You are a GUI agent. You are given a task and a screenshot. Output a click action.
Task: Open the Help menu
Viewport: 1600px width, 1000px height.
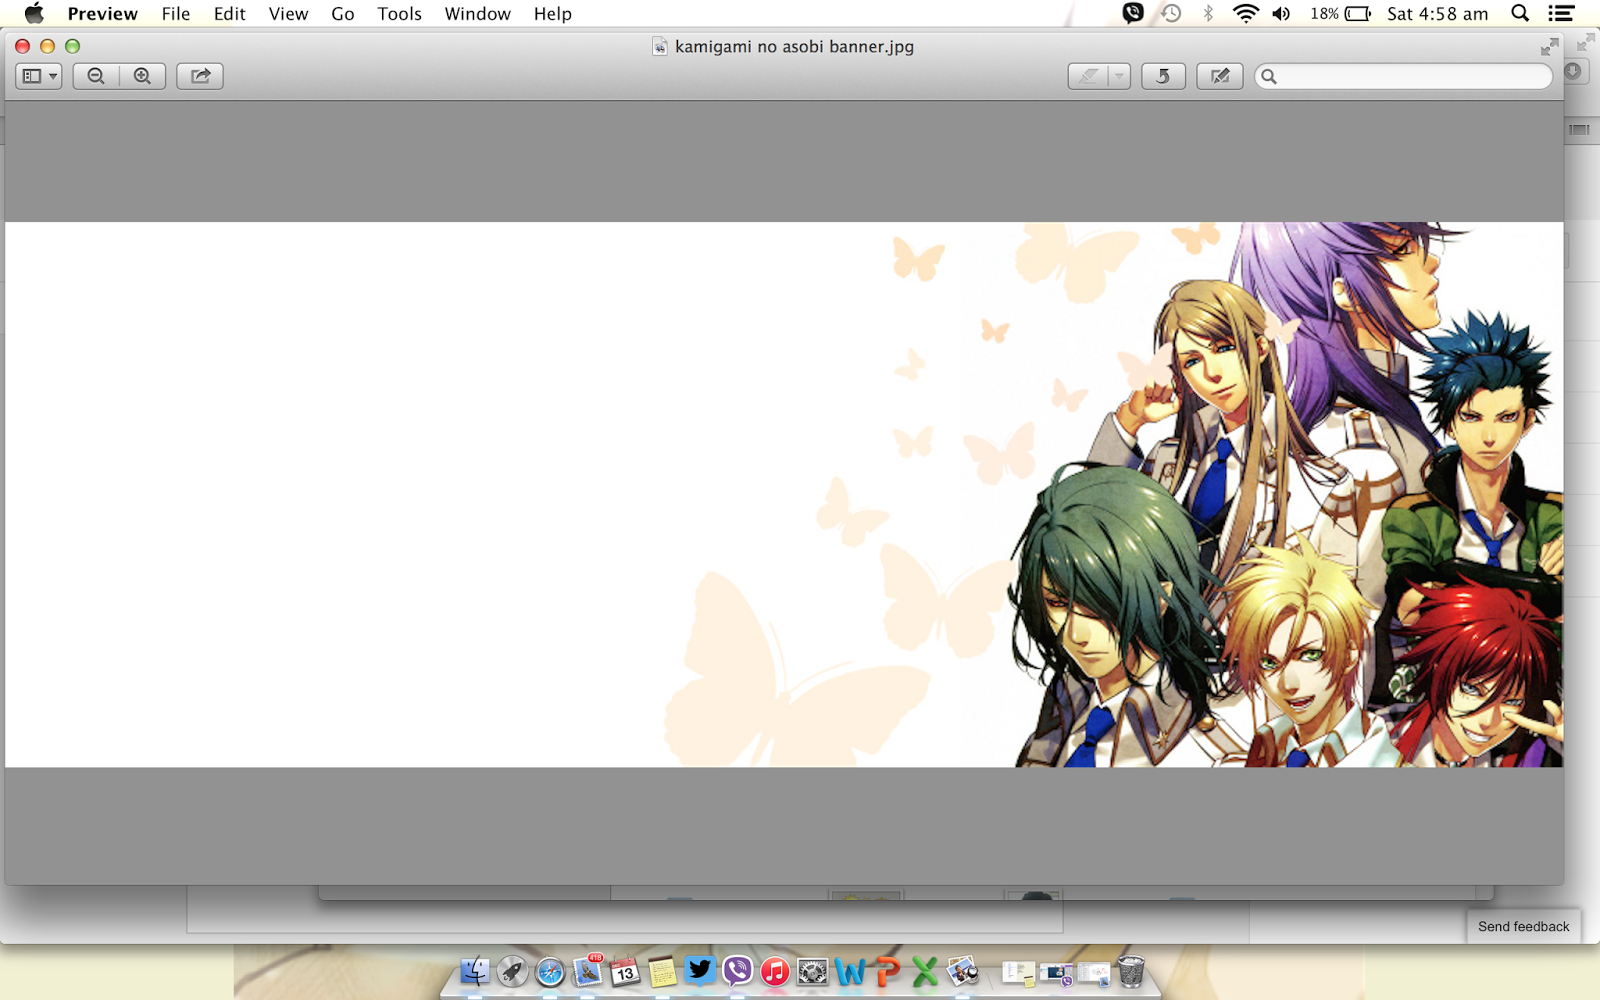(553, 13)
